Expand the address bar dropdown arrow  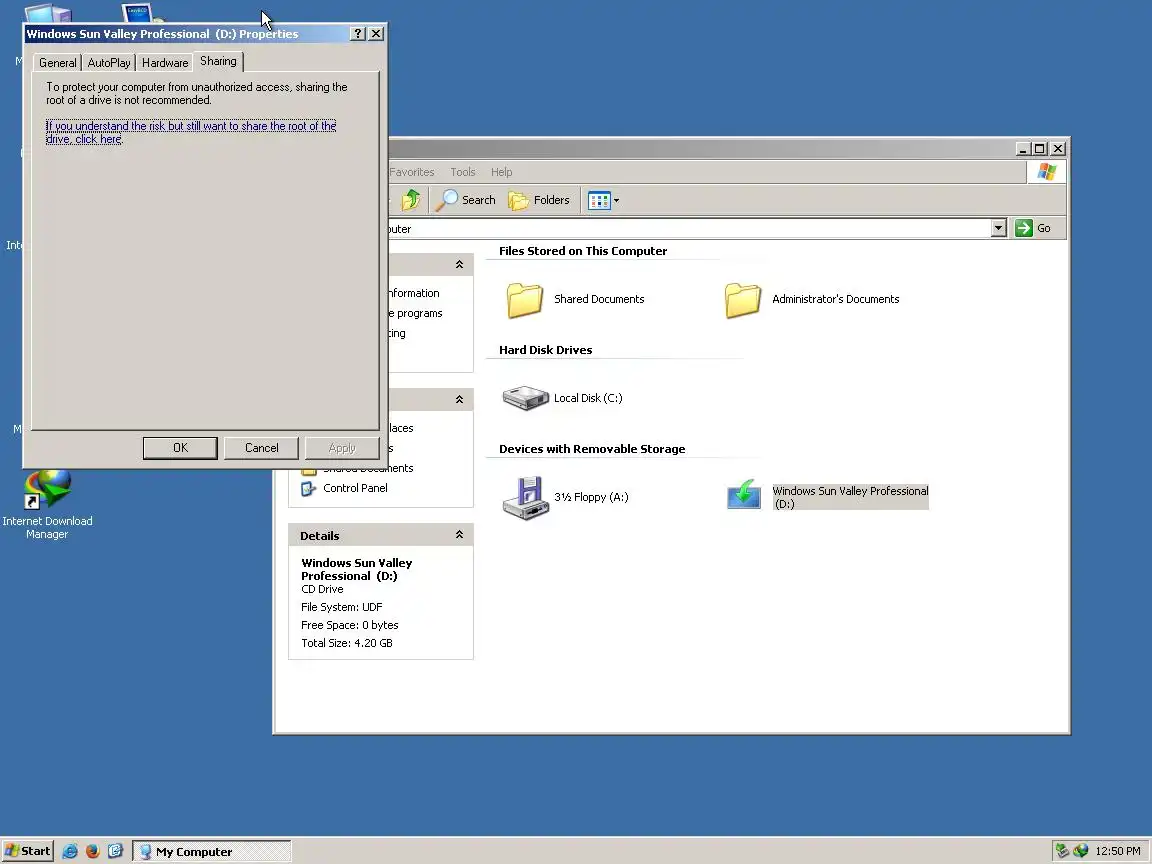coord(998,228)
